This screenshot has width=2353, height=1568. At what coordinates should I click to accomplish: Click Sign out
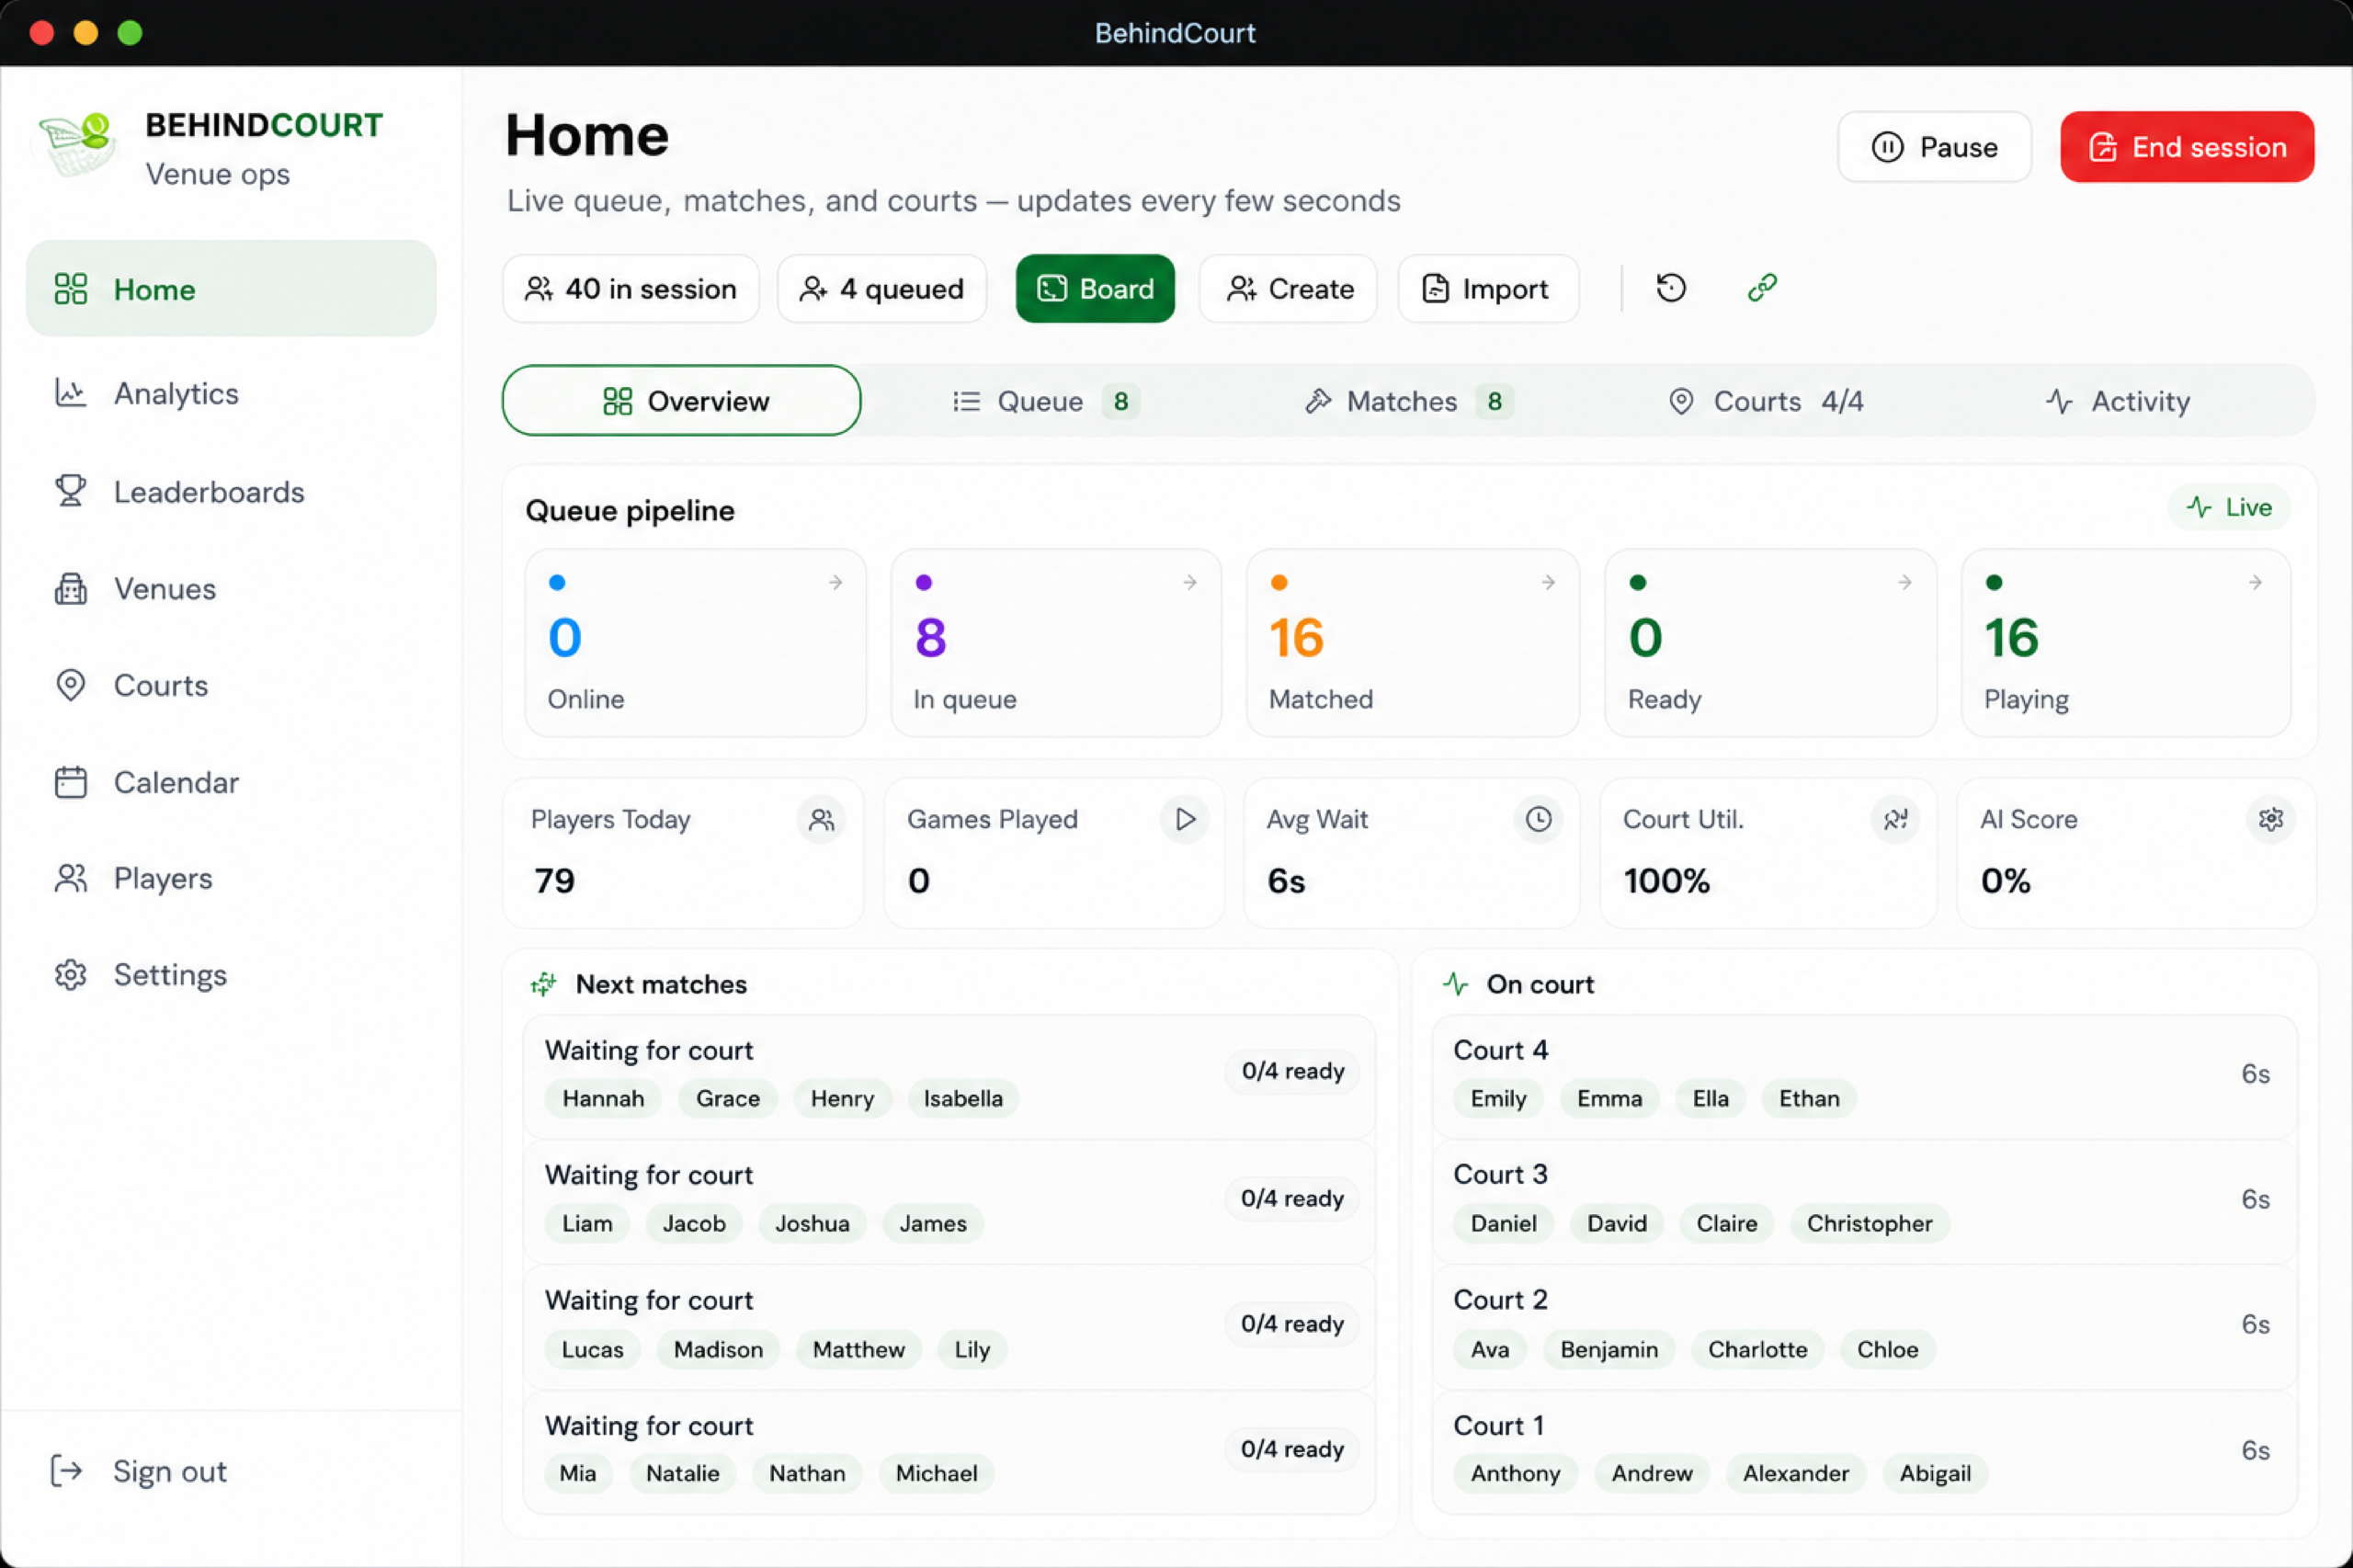(139, 1471)
